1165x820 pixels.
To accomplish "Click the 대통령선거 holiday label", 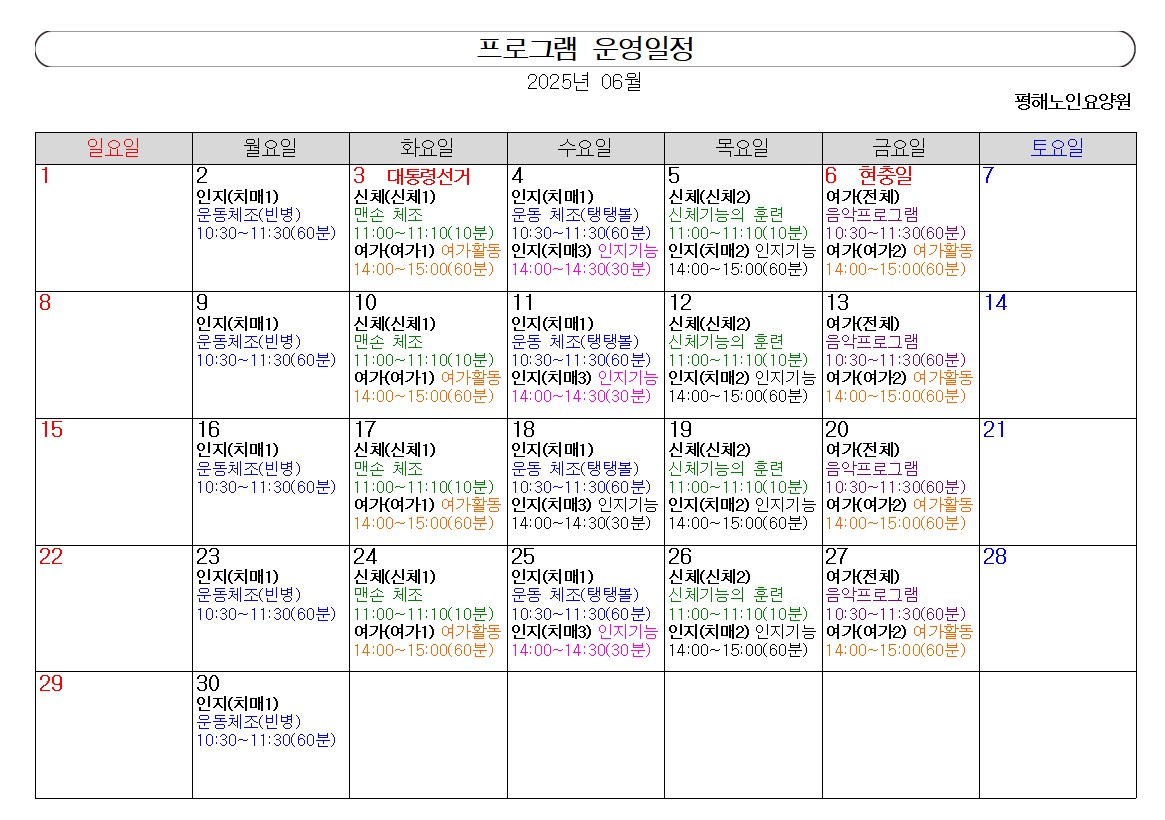I will (x=429, y=176).
